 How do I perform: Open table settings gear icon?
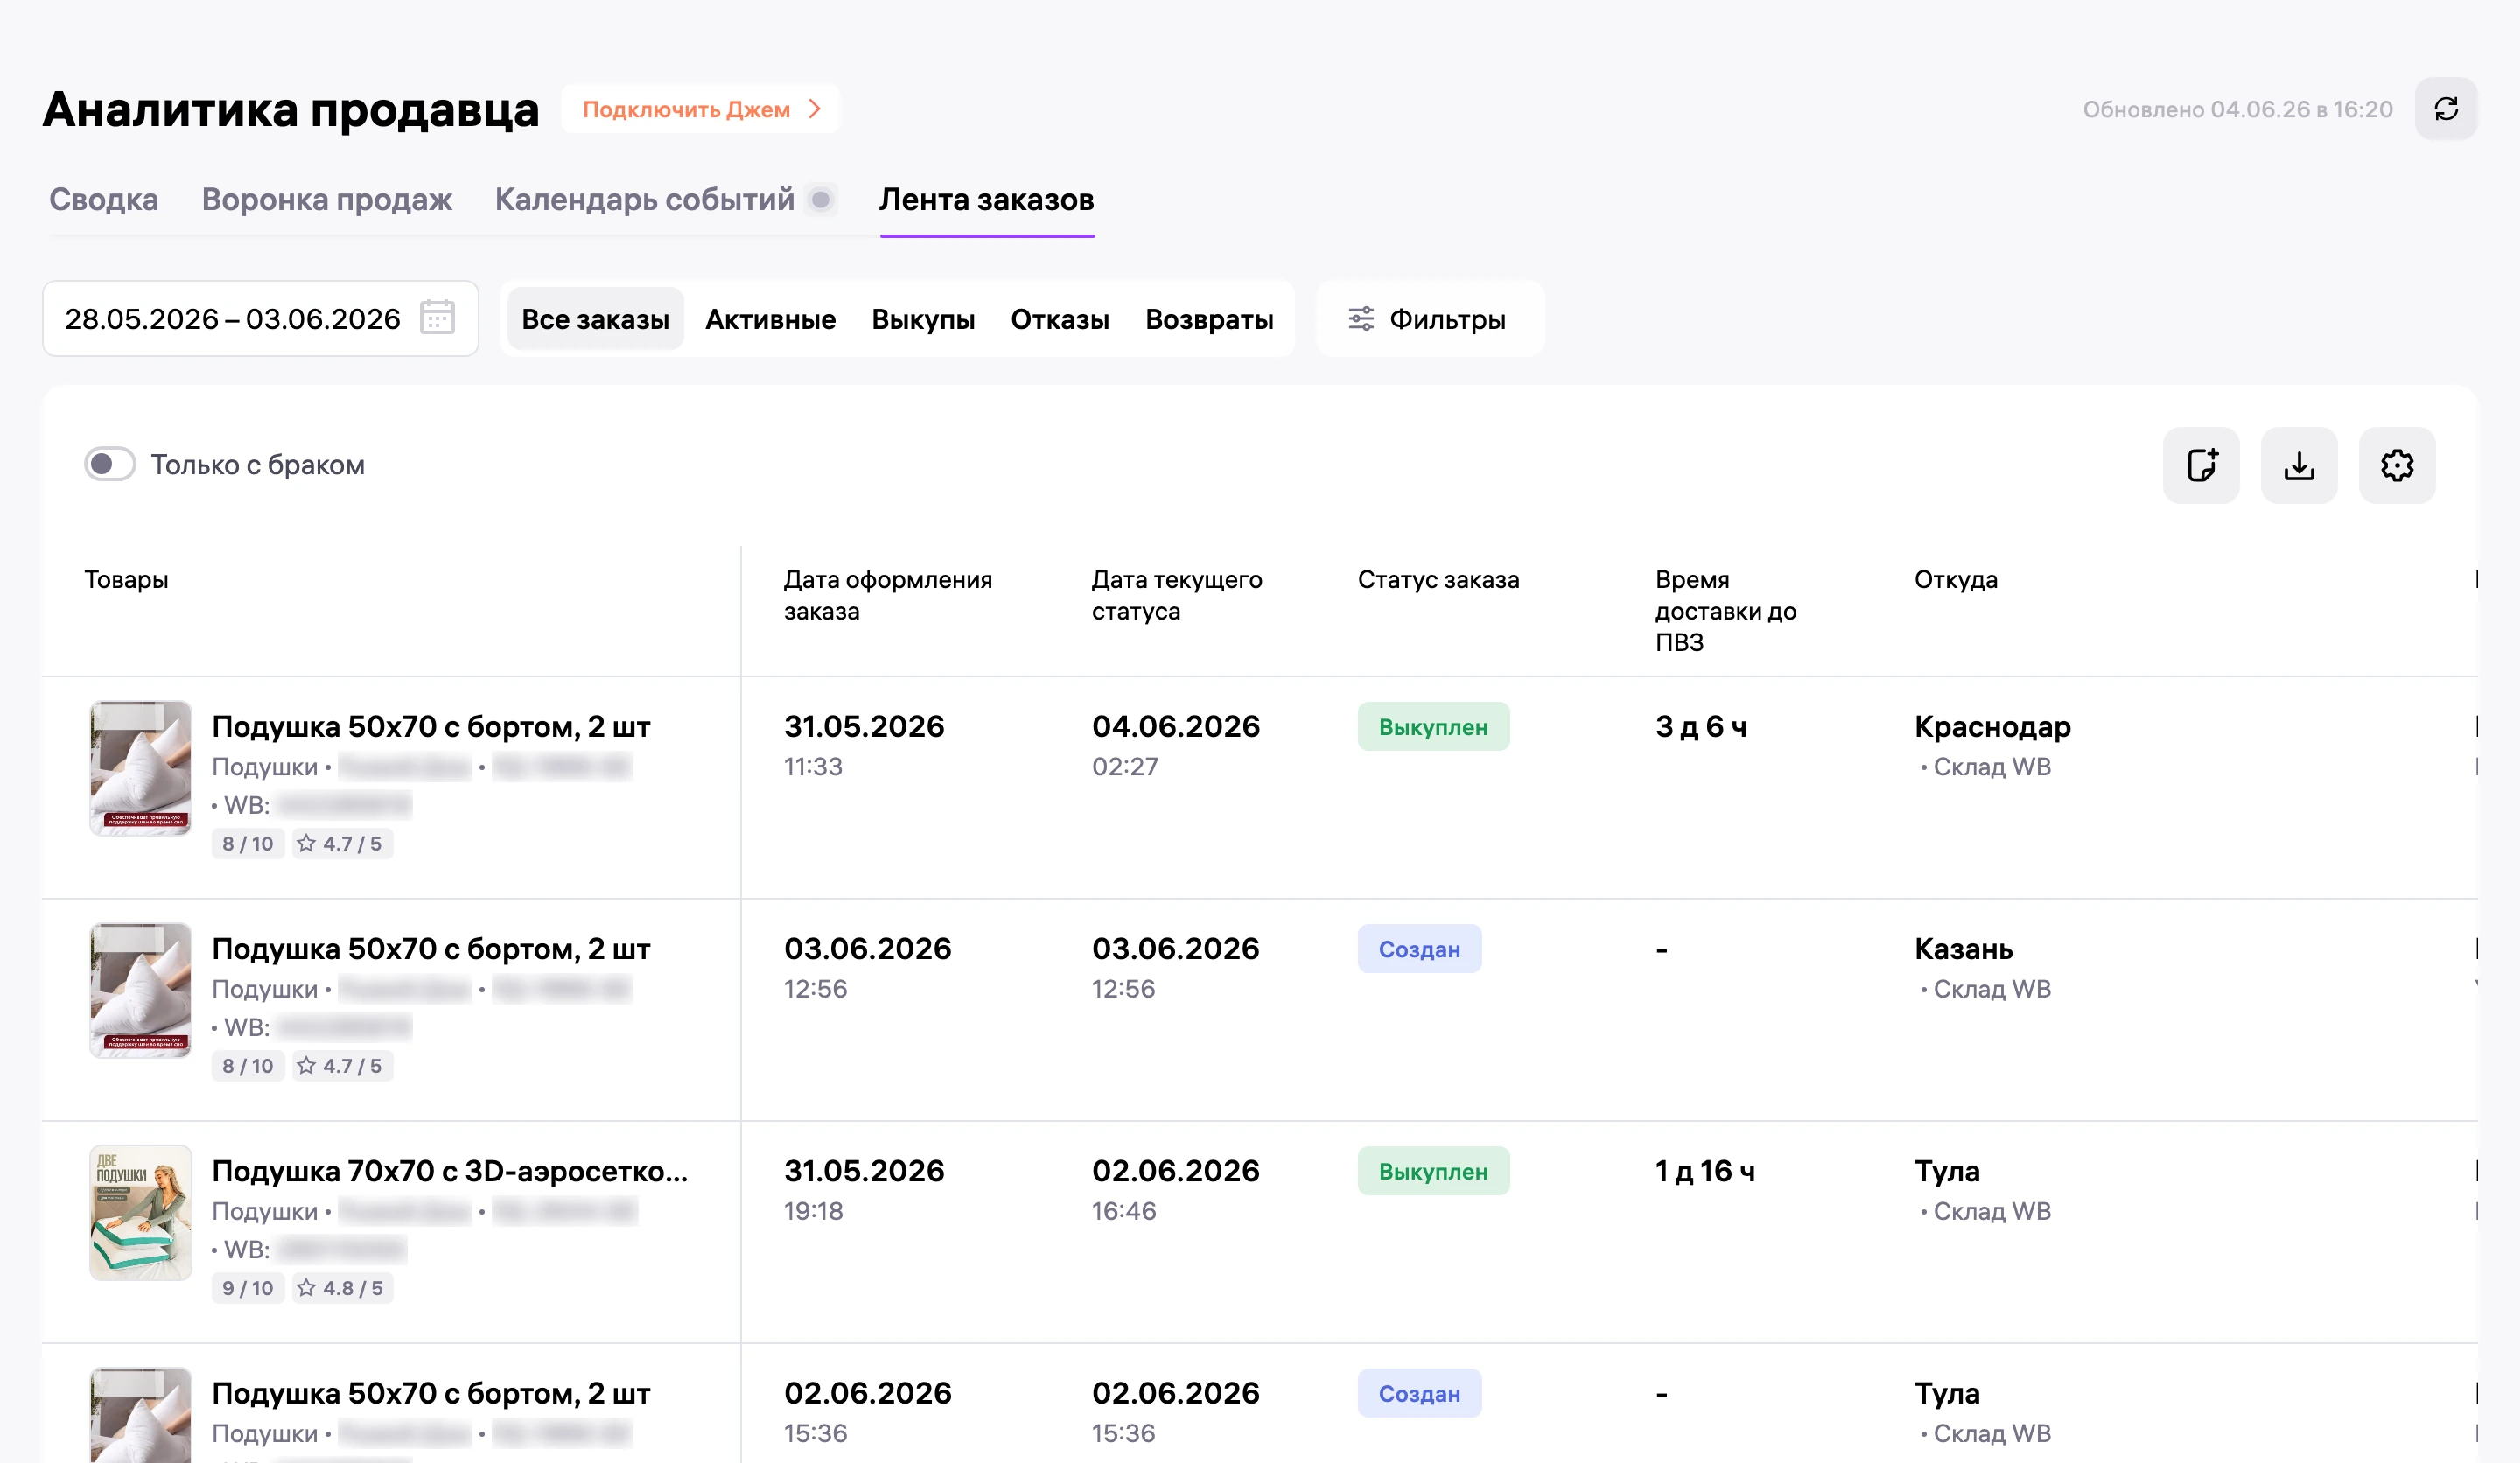pos(2397,465)
